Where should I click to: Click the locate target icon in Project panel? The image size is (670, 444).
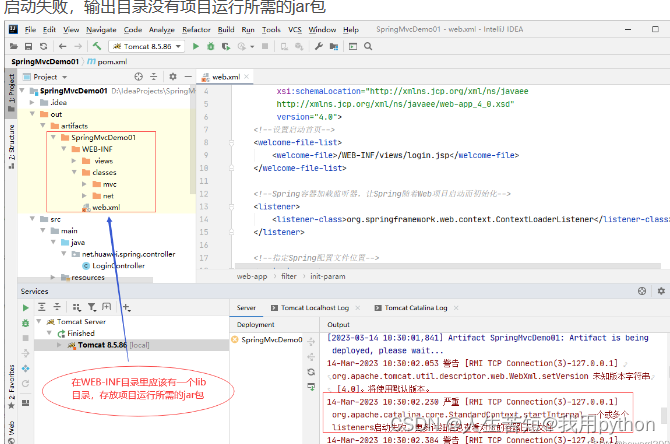click(138, 77)
